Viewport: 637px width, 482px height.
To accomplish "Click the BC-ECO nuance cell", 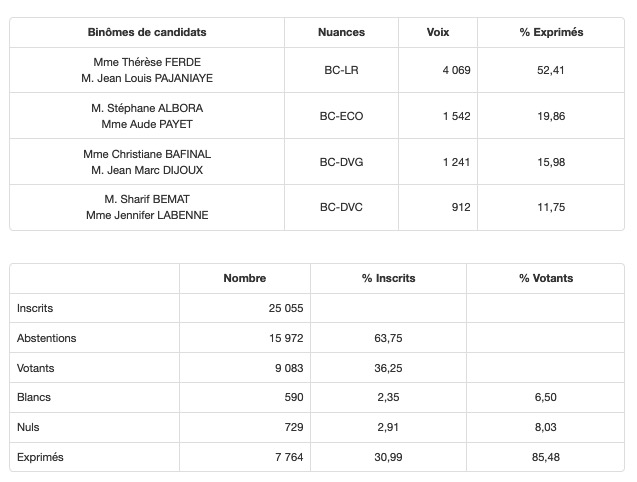I will point(342,116).
